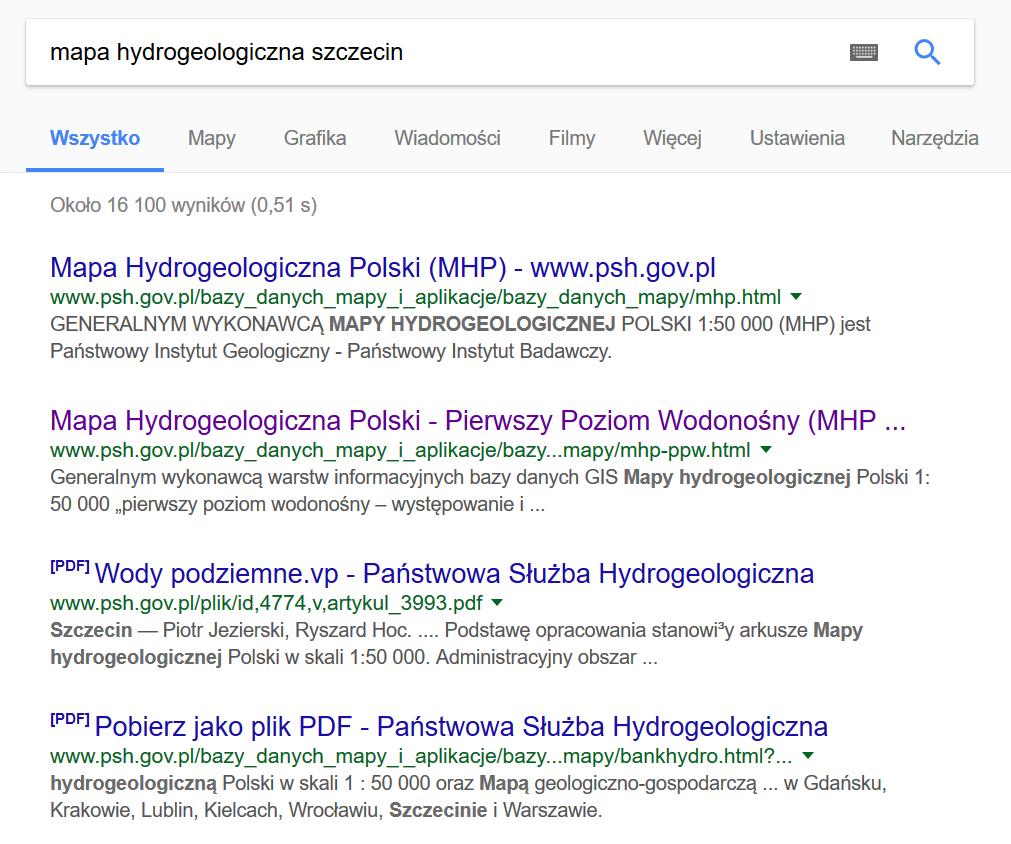Click the blue search magnifier icon
The height and width of the screenshot is (844, 1011).
tap(927, 52)
